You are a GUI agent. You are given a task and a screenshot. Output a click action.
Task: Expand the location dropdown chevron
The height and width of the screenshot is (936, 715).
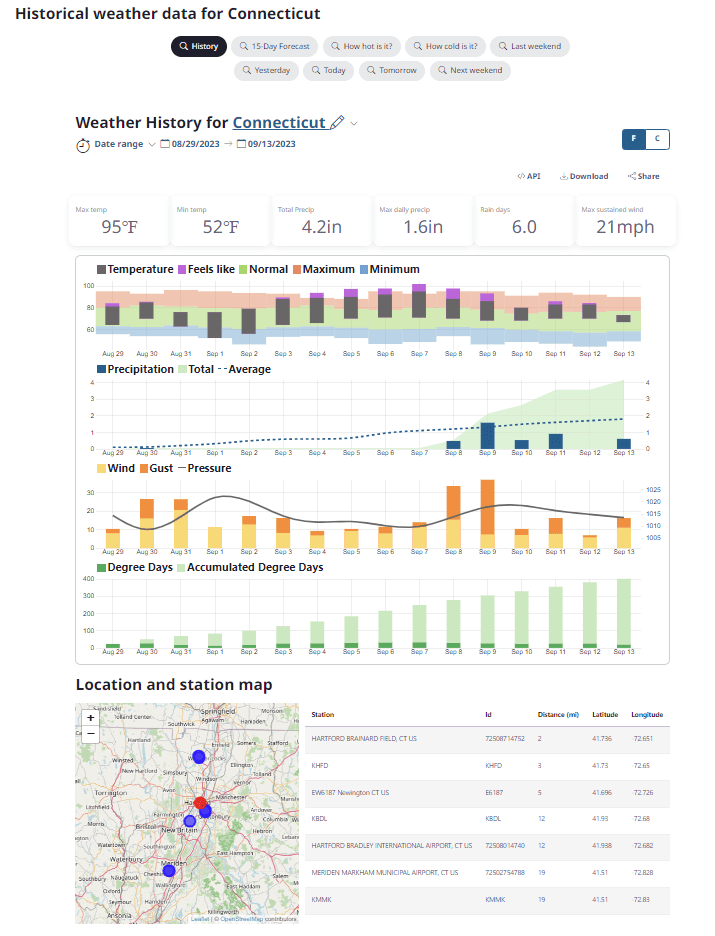(x=354, y=123)
